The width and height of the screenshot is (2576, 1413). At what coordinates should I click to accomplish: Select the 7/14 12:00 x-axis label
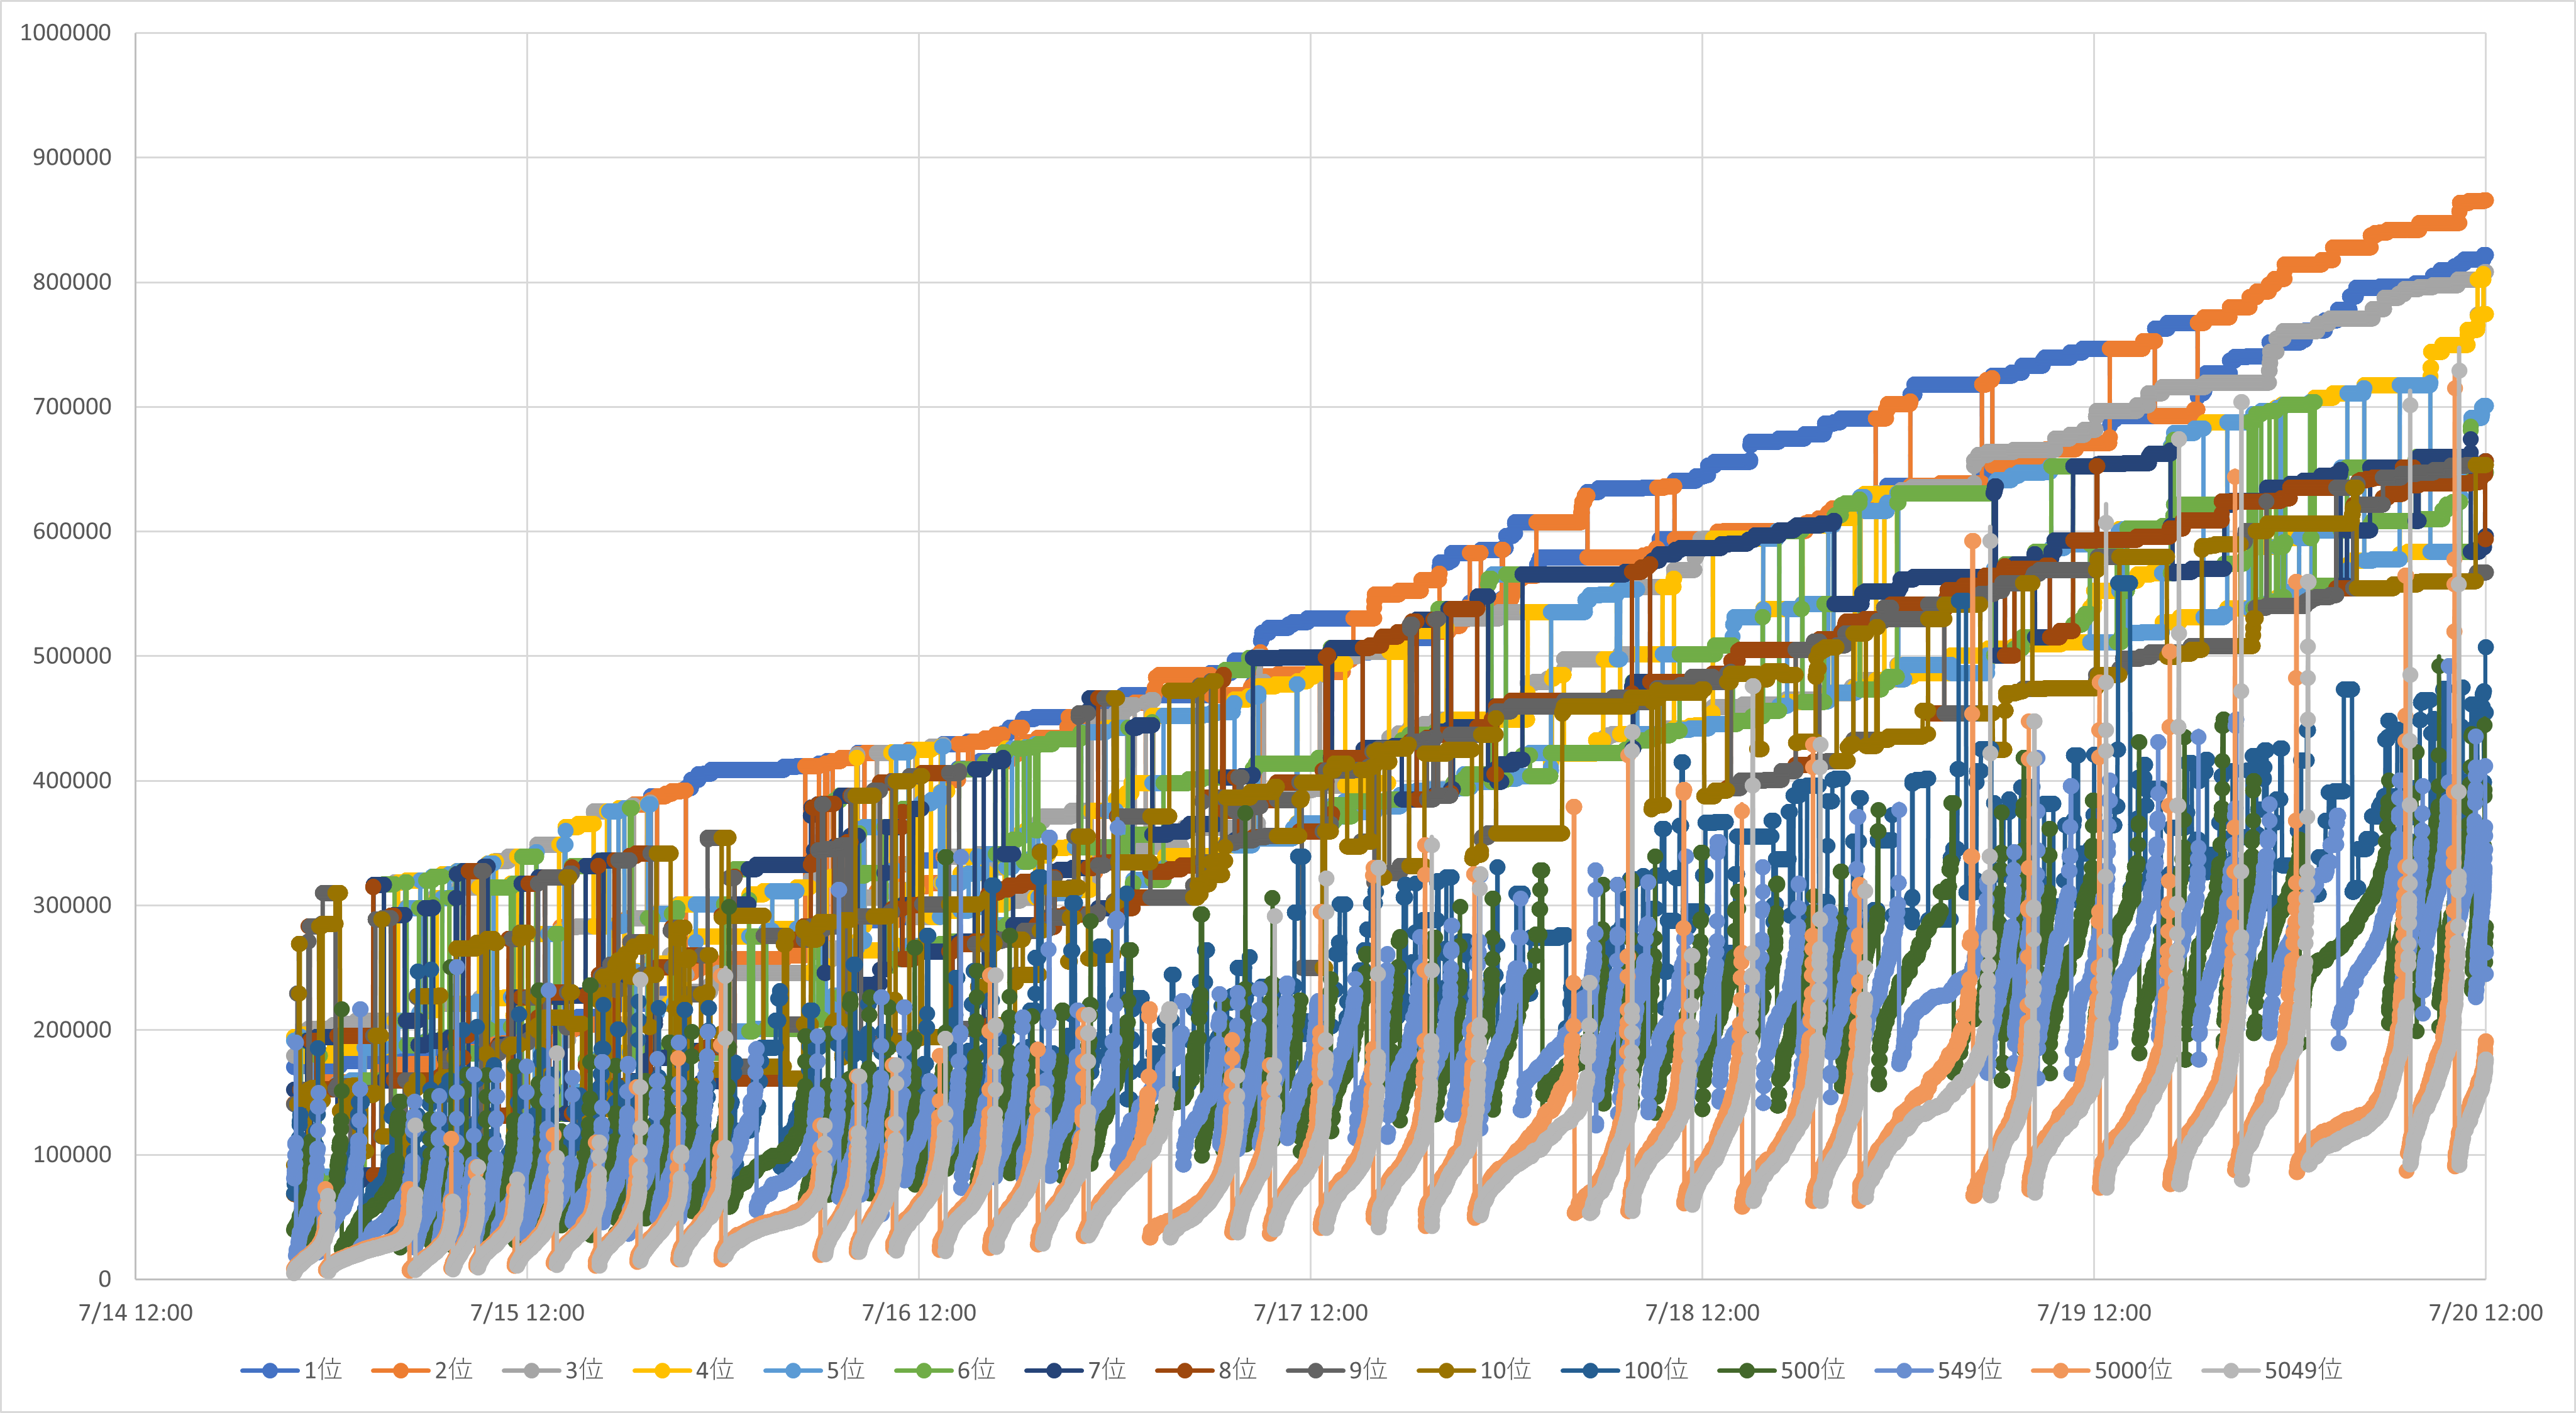(135, 1313)
